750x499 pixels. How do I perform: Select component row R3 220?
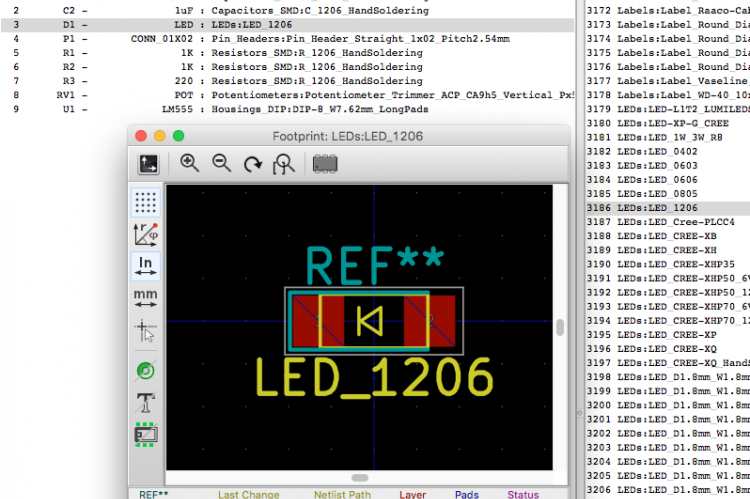click(x=287, y=81)
